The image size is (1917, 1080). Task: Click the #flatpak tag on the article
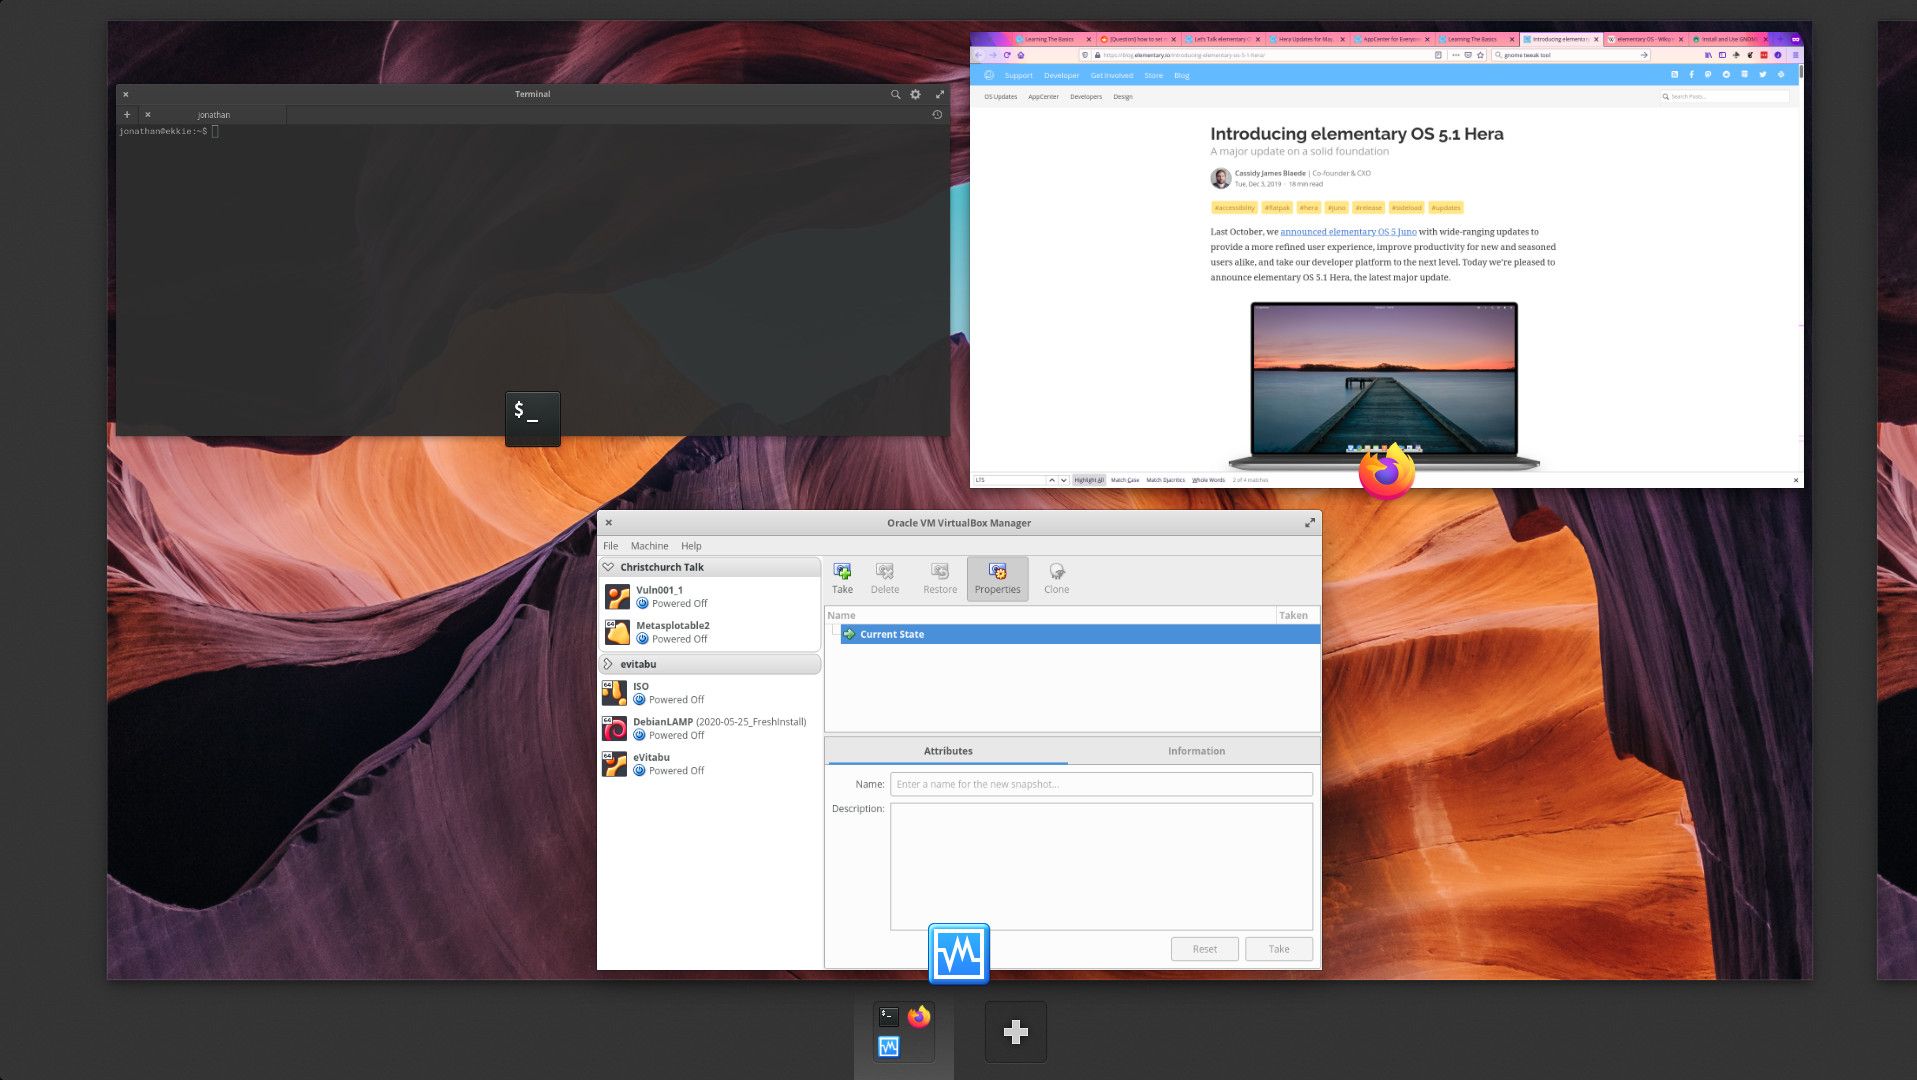point(1276,208)
